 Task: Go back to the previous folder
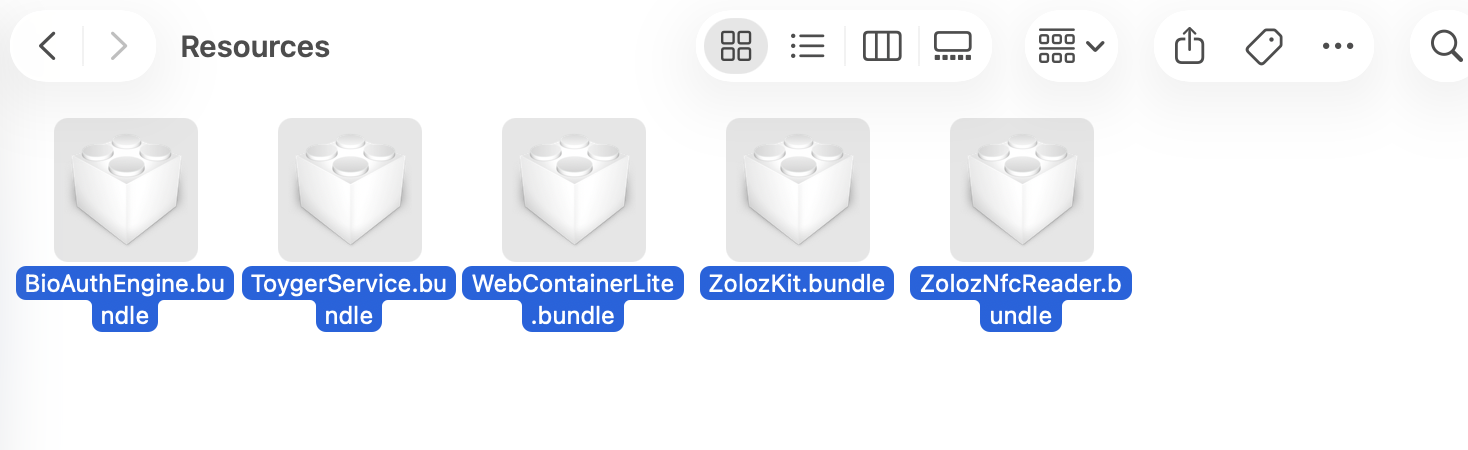[x=47, y=46]
